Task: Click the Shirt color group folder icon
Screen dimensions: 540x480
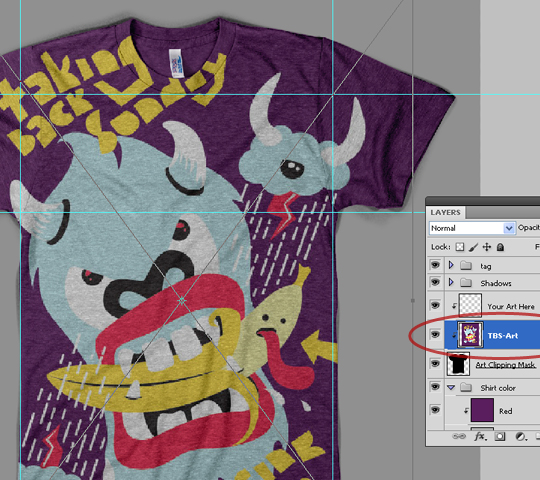Action: tap(466, 387)
